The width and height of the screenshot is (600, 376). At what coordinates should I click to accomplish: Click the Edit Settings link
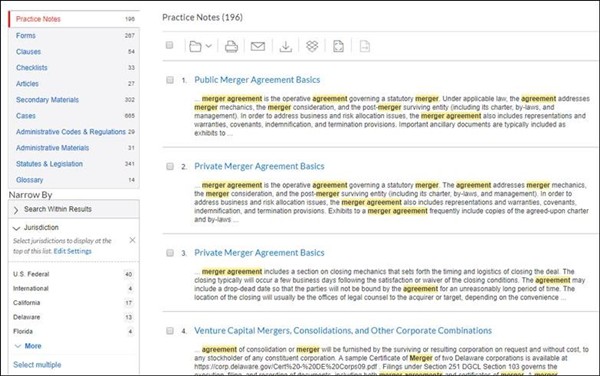[x=72, y=251]
